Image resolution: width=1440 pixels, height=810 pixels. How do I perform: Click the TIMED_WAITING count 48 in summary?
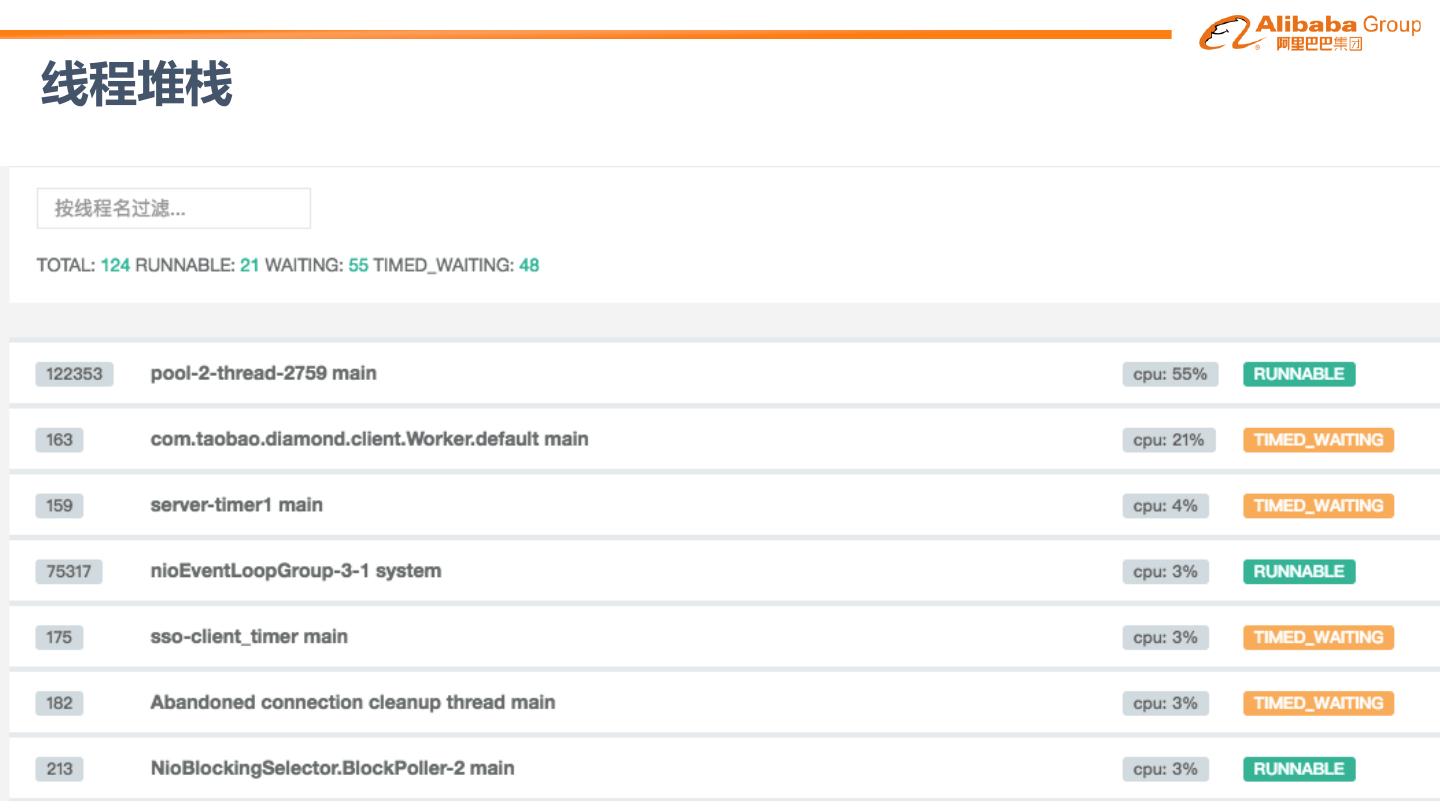529,265
